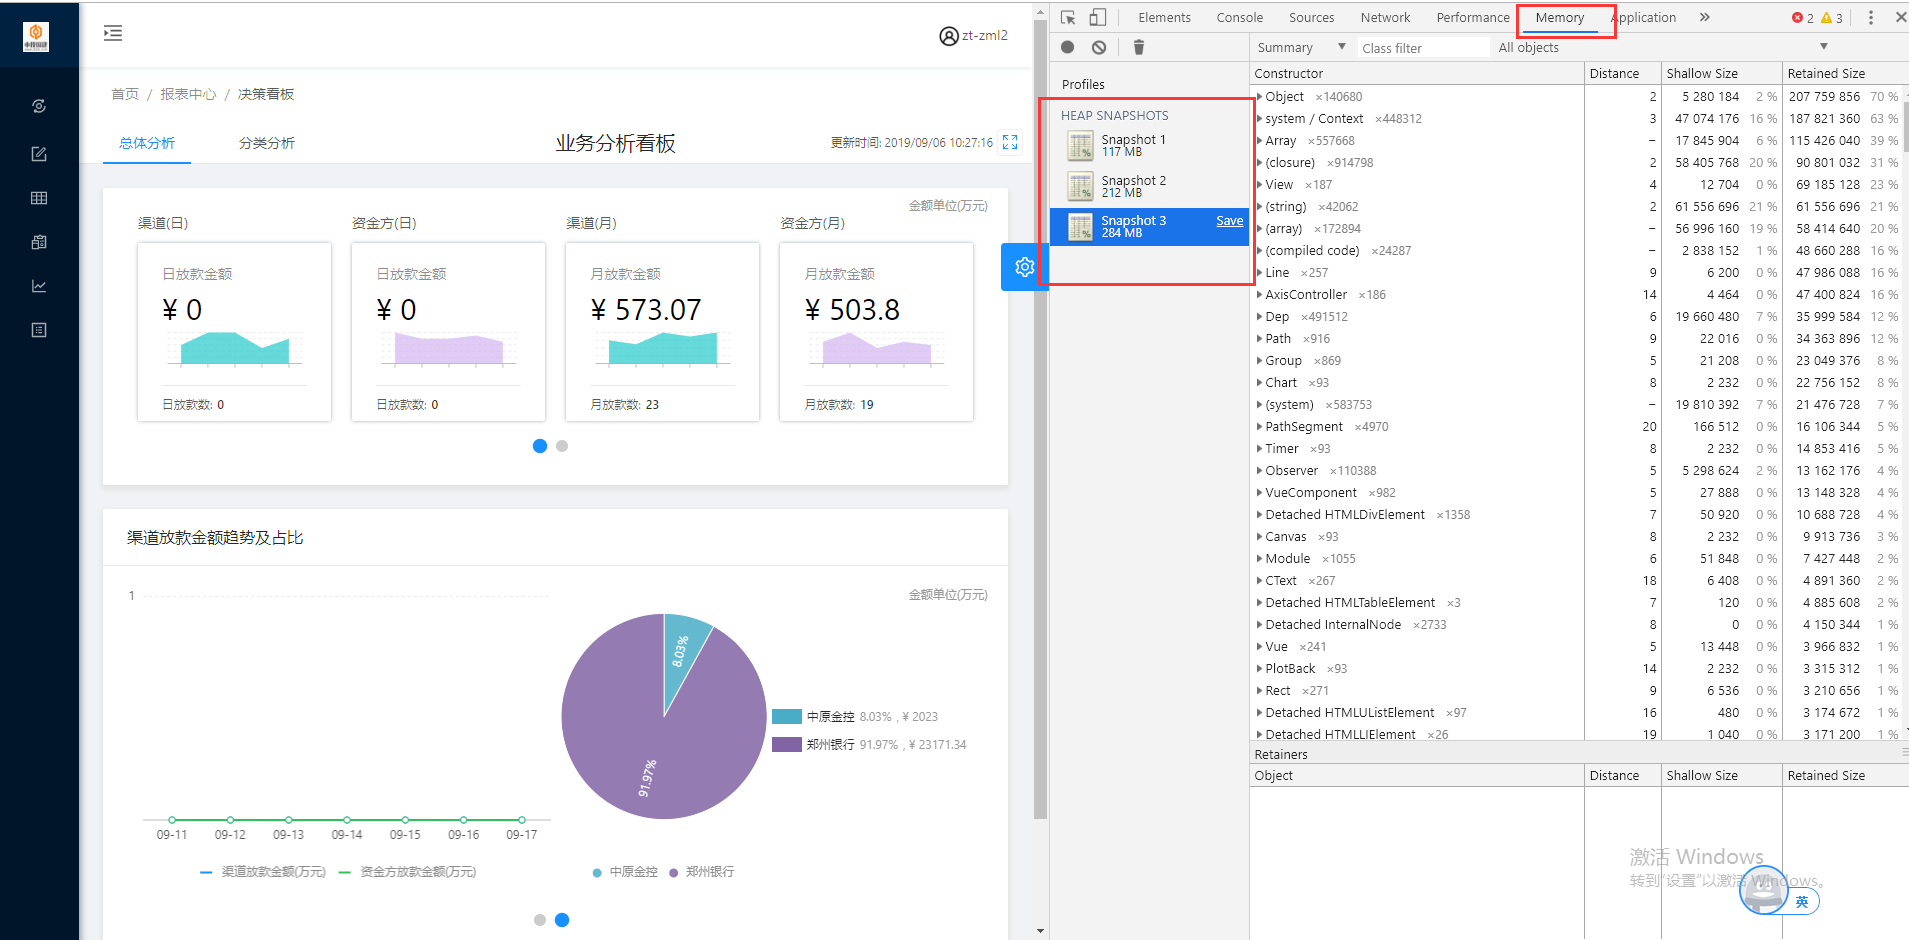
Task: Toggle 资金方放款金额 legend series
Action: pyautogui.click(x=407, y=872)
